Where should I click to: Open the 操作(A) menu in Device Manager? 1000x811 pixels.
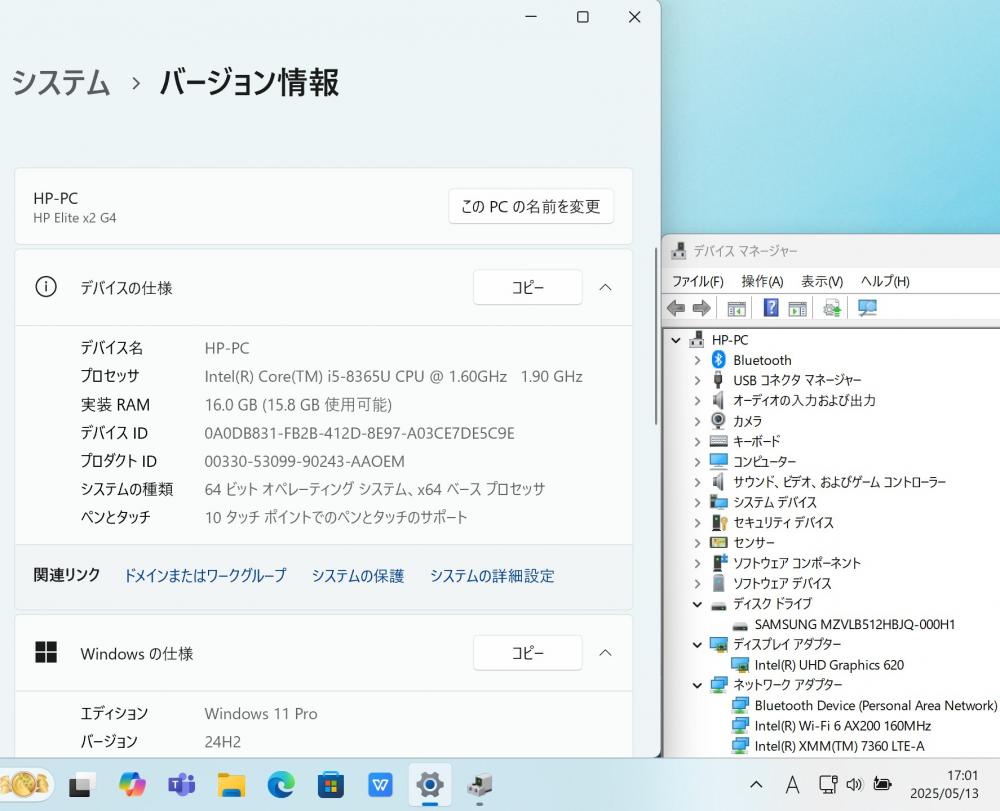point(762,281)
